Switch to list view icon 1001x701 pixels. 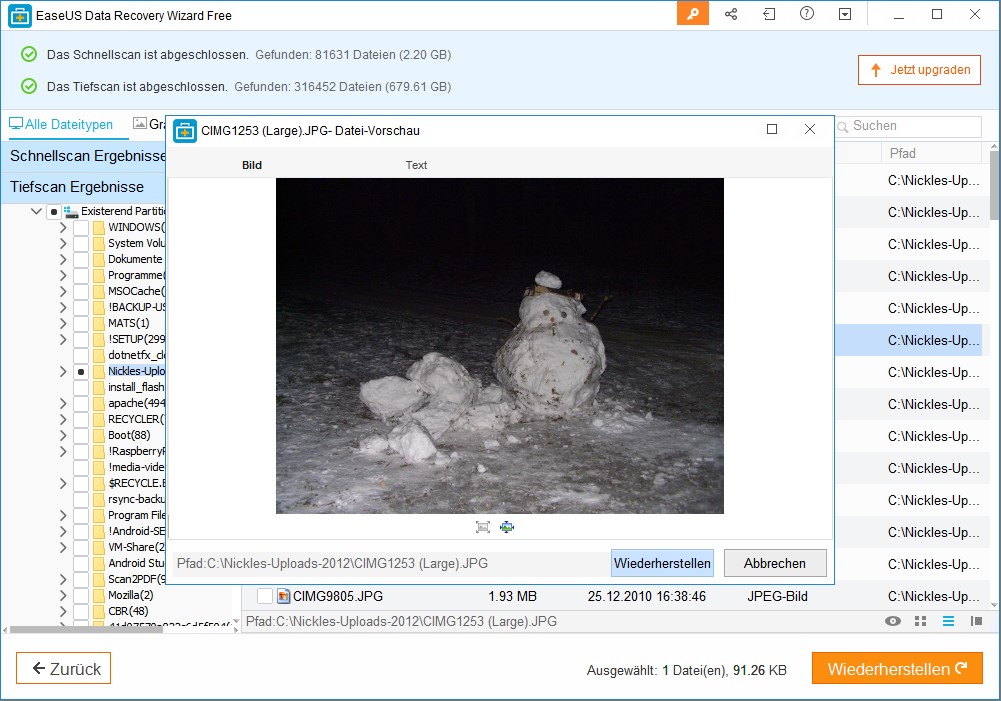pyautogui.click(x=949, y=621)
